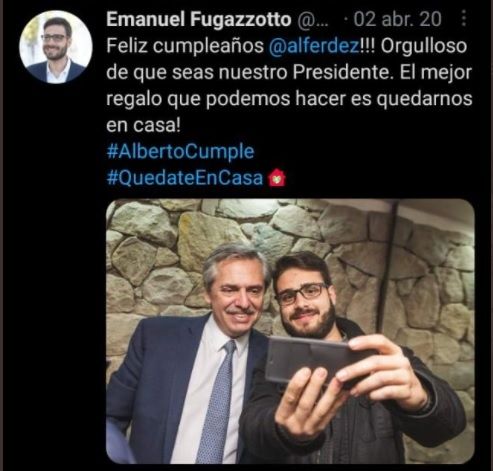493x471 pixels.
Task: Open Emanuel Fugazzotto's round profile avatar
Action: click(56, 47)
